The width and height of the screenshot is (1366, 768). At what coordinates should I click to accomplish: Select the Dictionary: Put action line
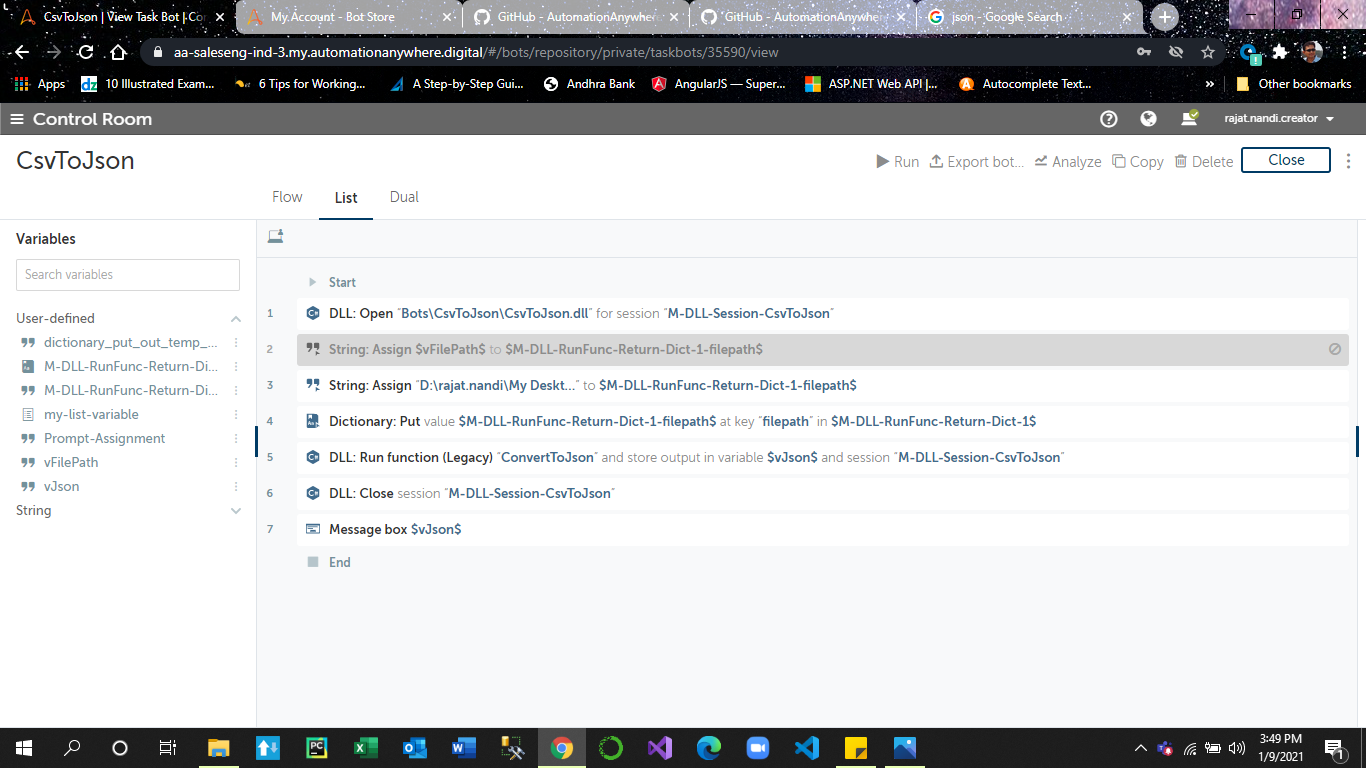click(x=823, y=421)
